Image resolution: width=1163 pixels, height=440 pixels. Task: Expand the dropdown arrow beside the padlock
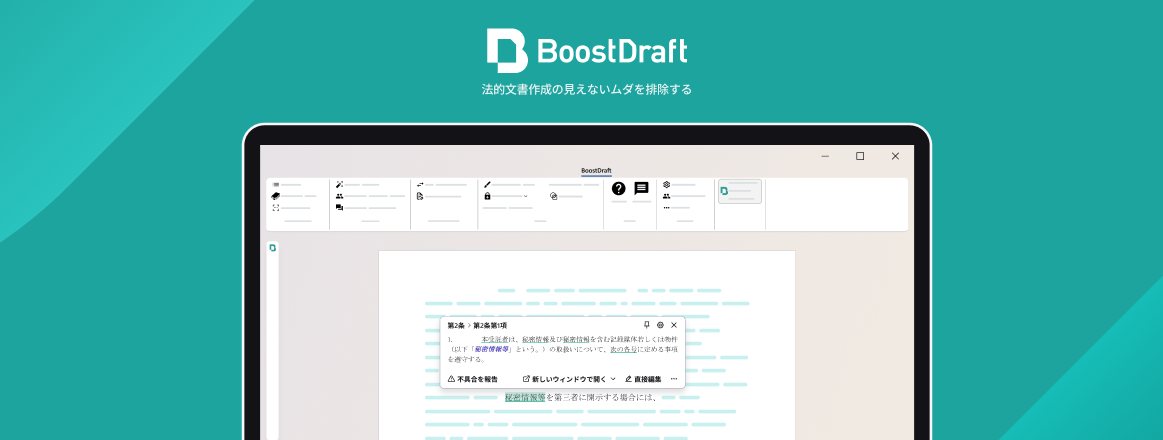[526, 196]
